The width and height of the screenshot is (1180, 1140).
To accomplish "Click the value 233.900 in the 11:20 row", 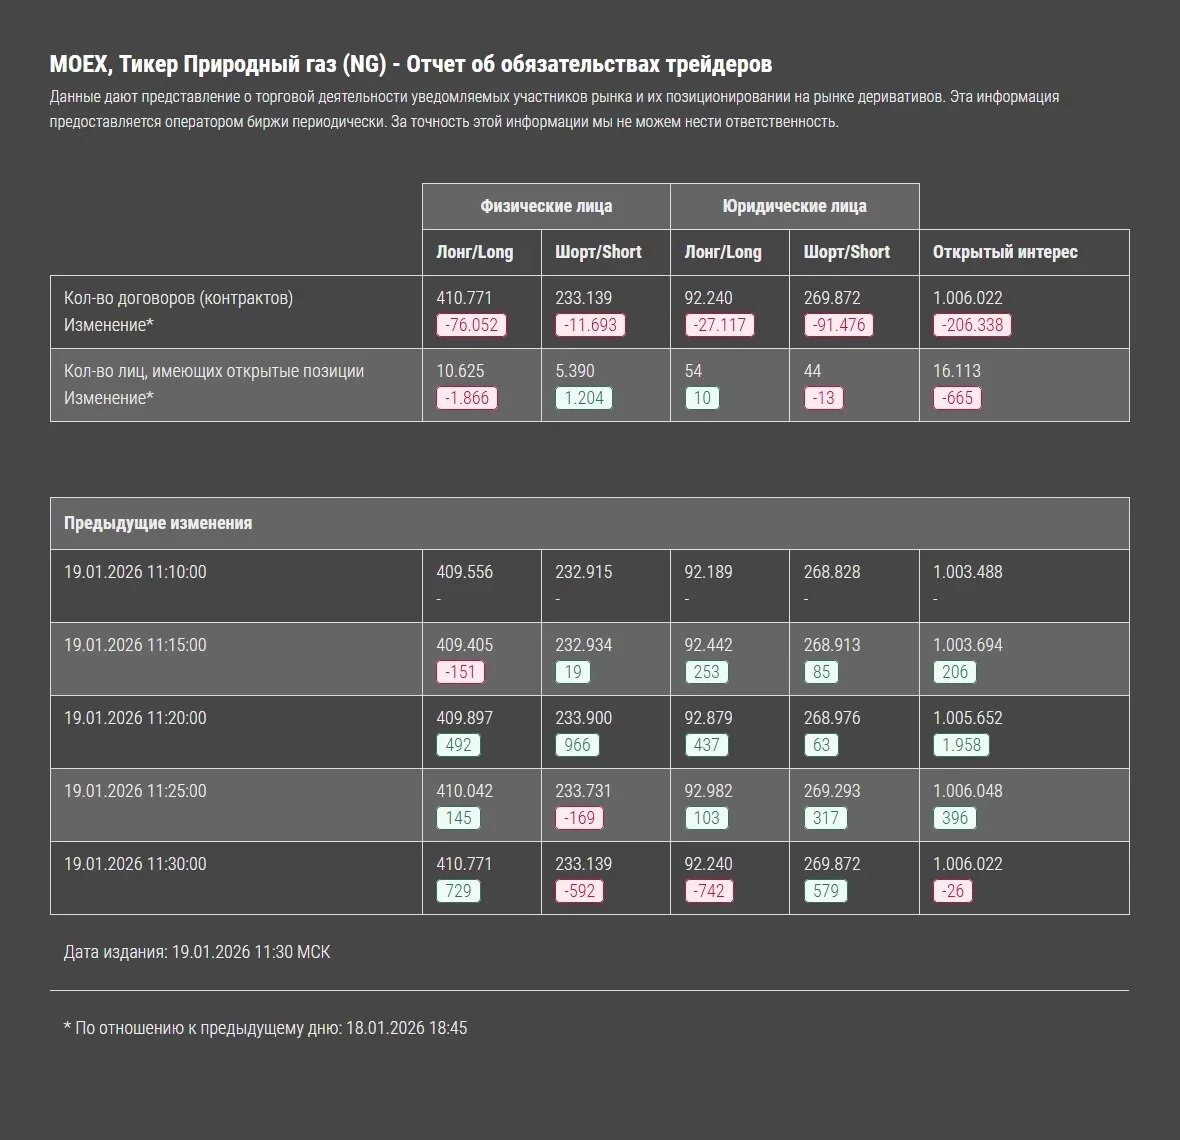I will [x=583, y=718].
